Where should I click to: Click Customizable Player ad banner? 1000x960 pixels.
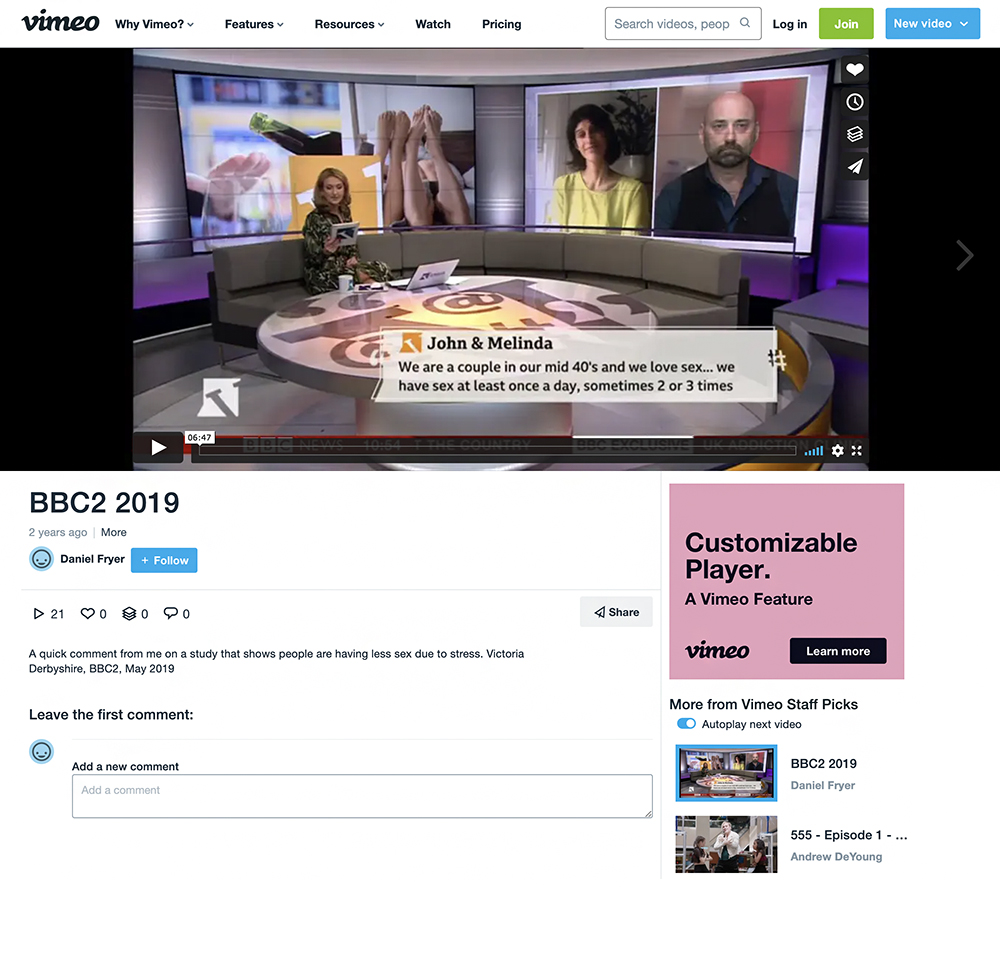786,581
